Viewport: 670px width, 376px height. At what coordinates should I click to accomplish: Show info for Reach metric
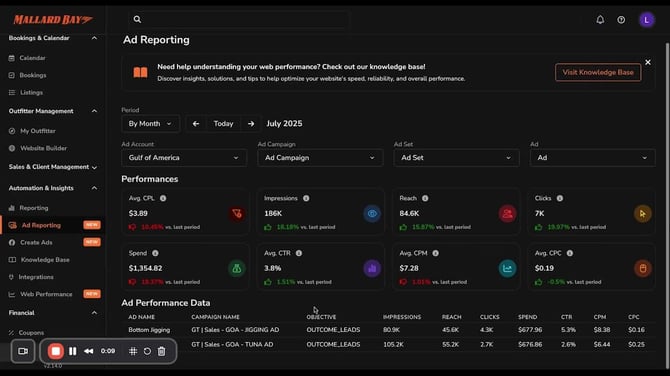[425, 198]
